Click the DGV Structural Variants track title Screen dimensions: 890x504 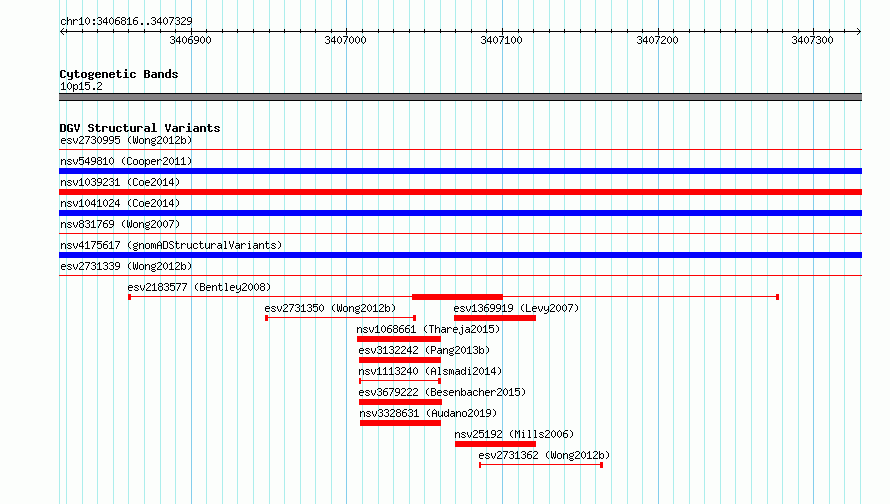click(140, 128)
